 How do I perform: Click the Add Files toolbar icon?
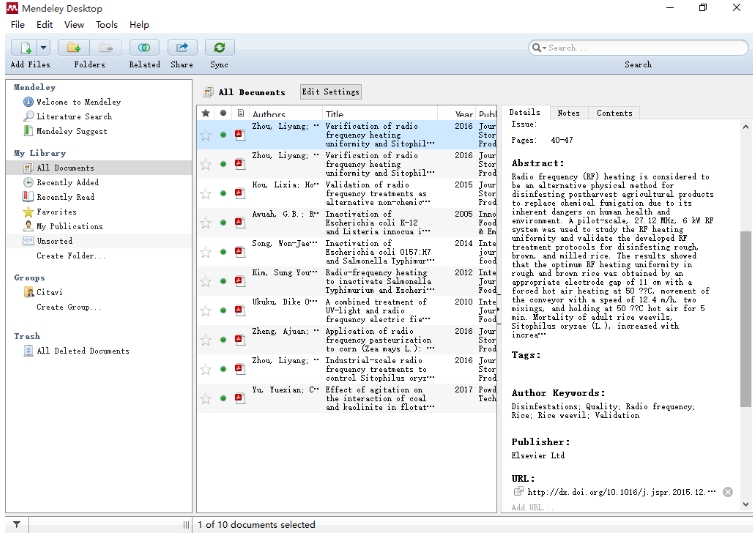coord(25,48)
